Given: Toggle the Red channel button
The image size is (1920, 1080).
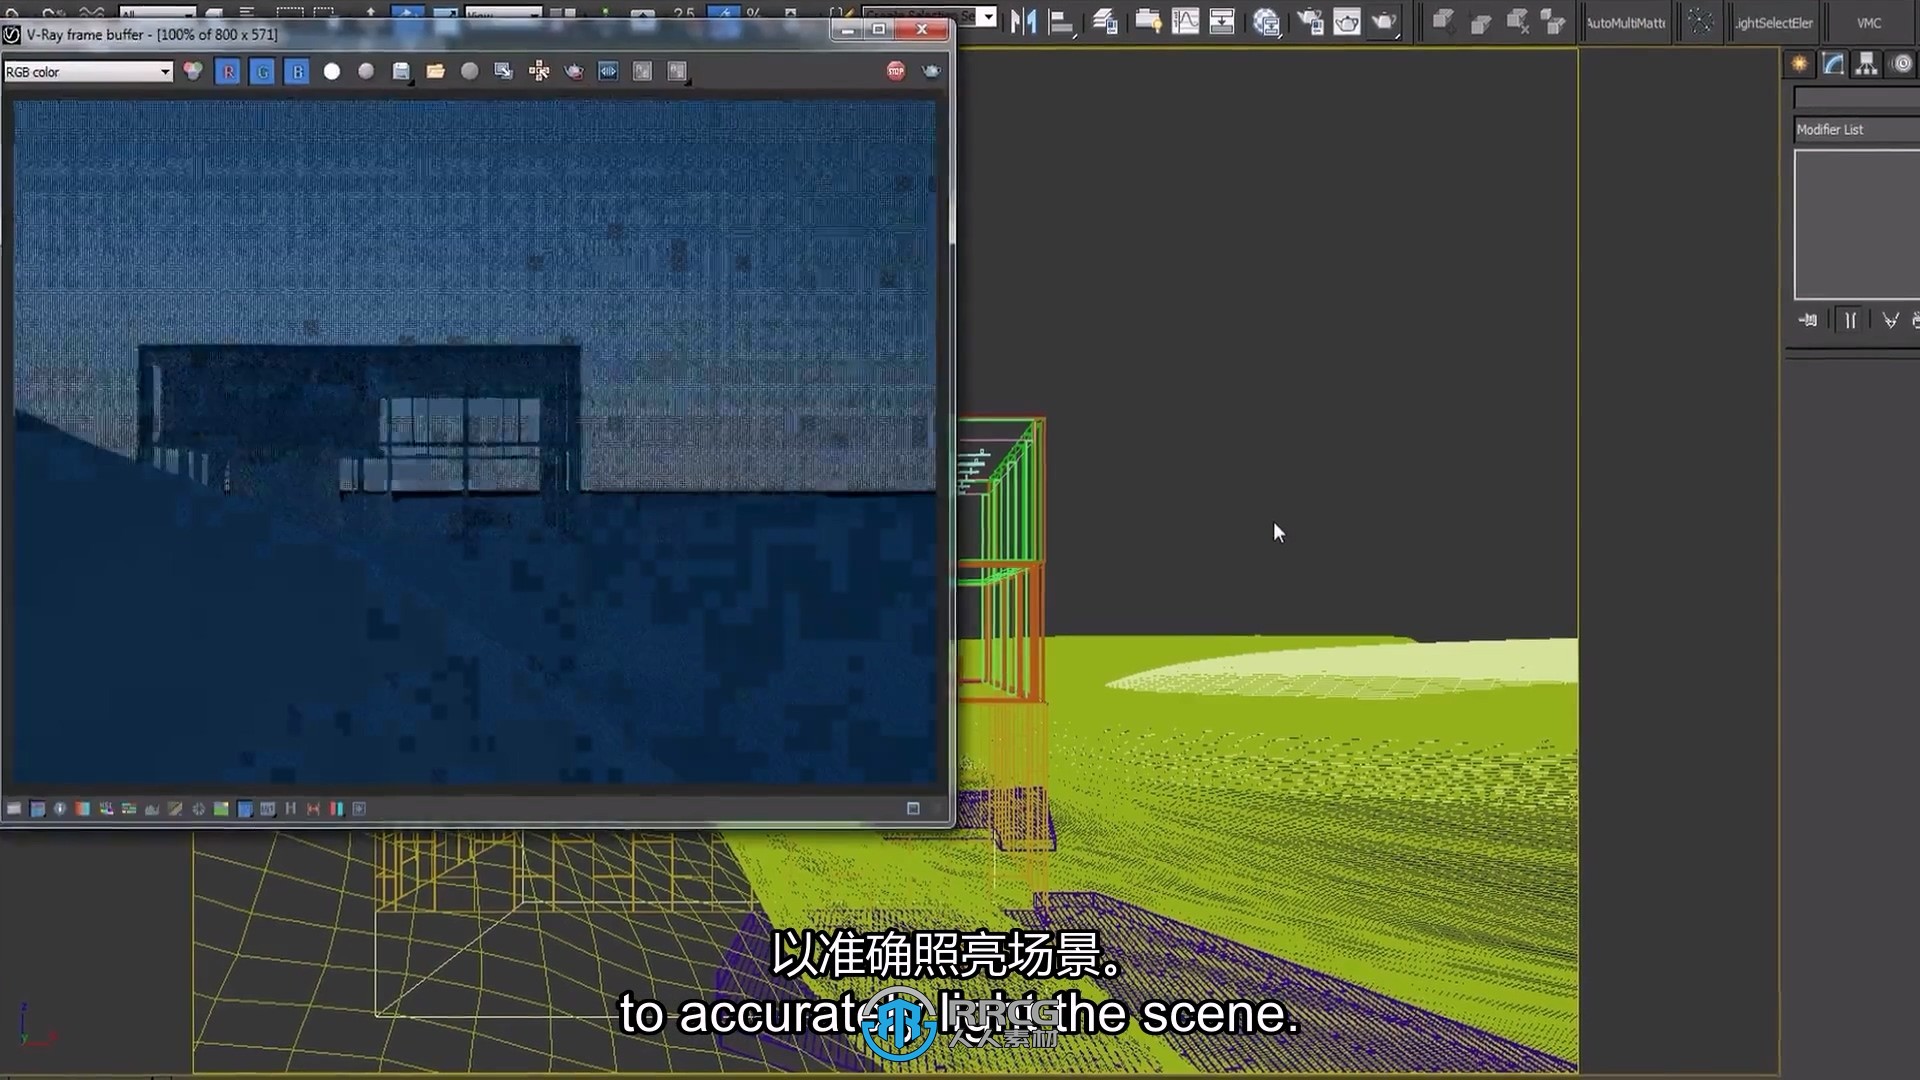Looking at the screenshot, I should click(x=228, y=72).
